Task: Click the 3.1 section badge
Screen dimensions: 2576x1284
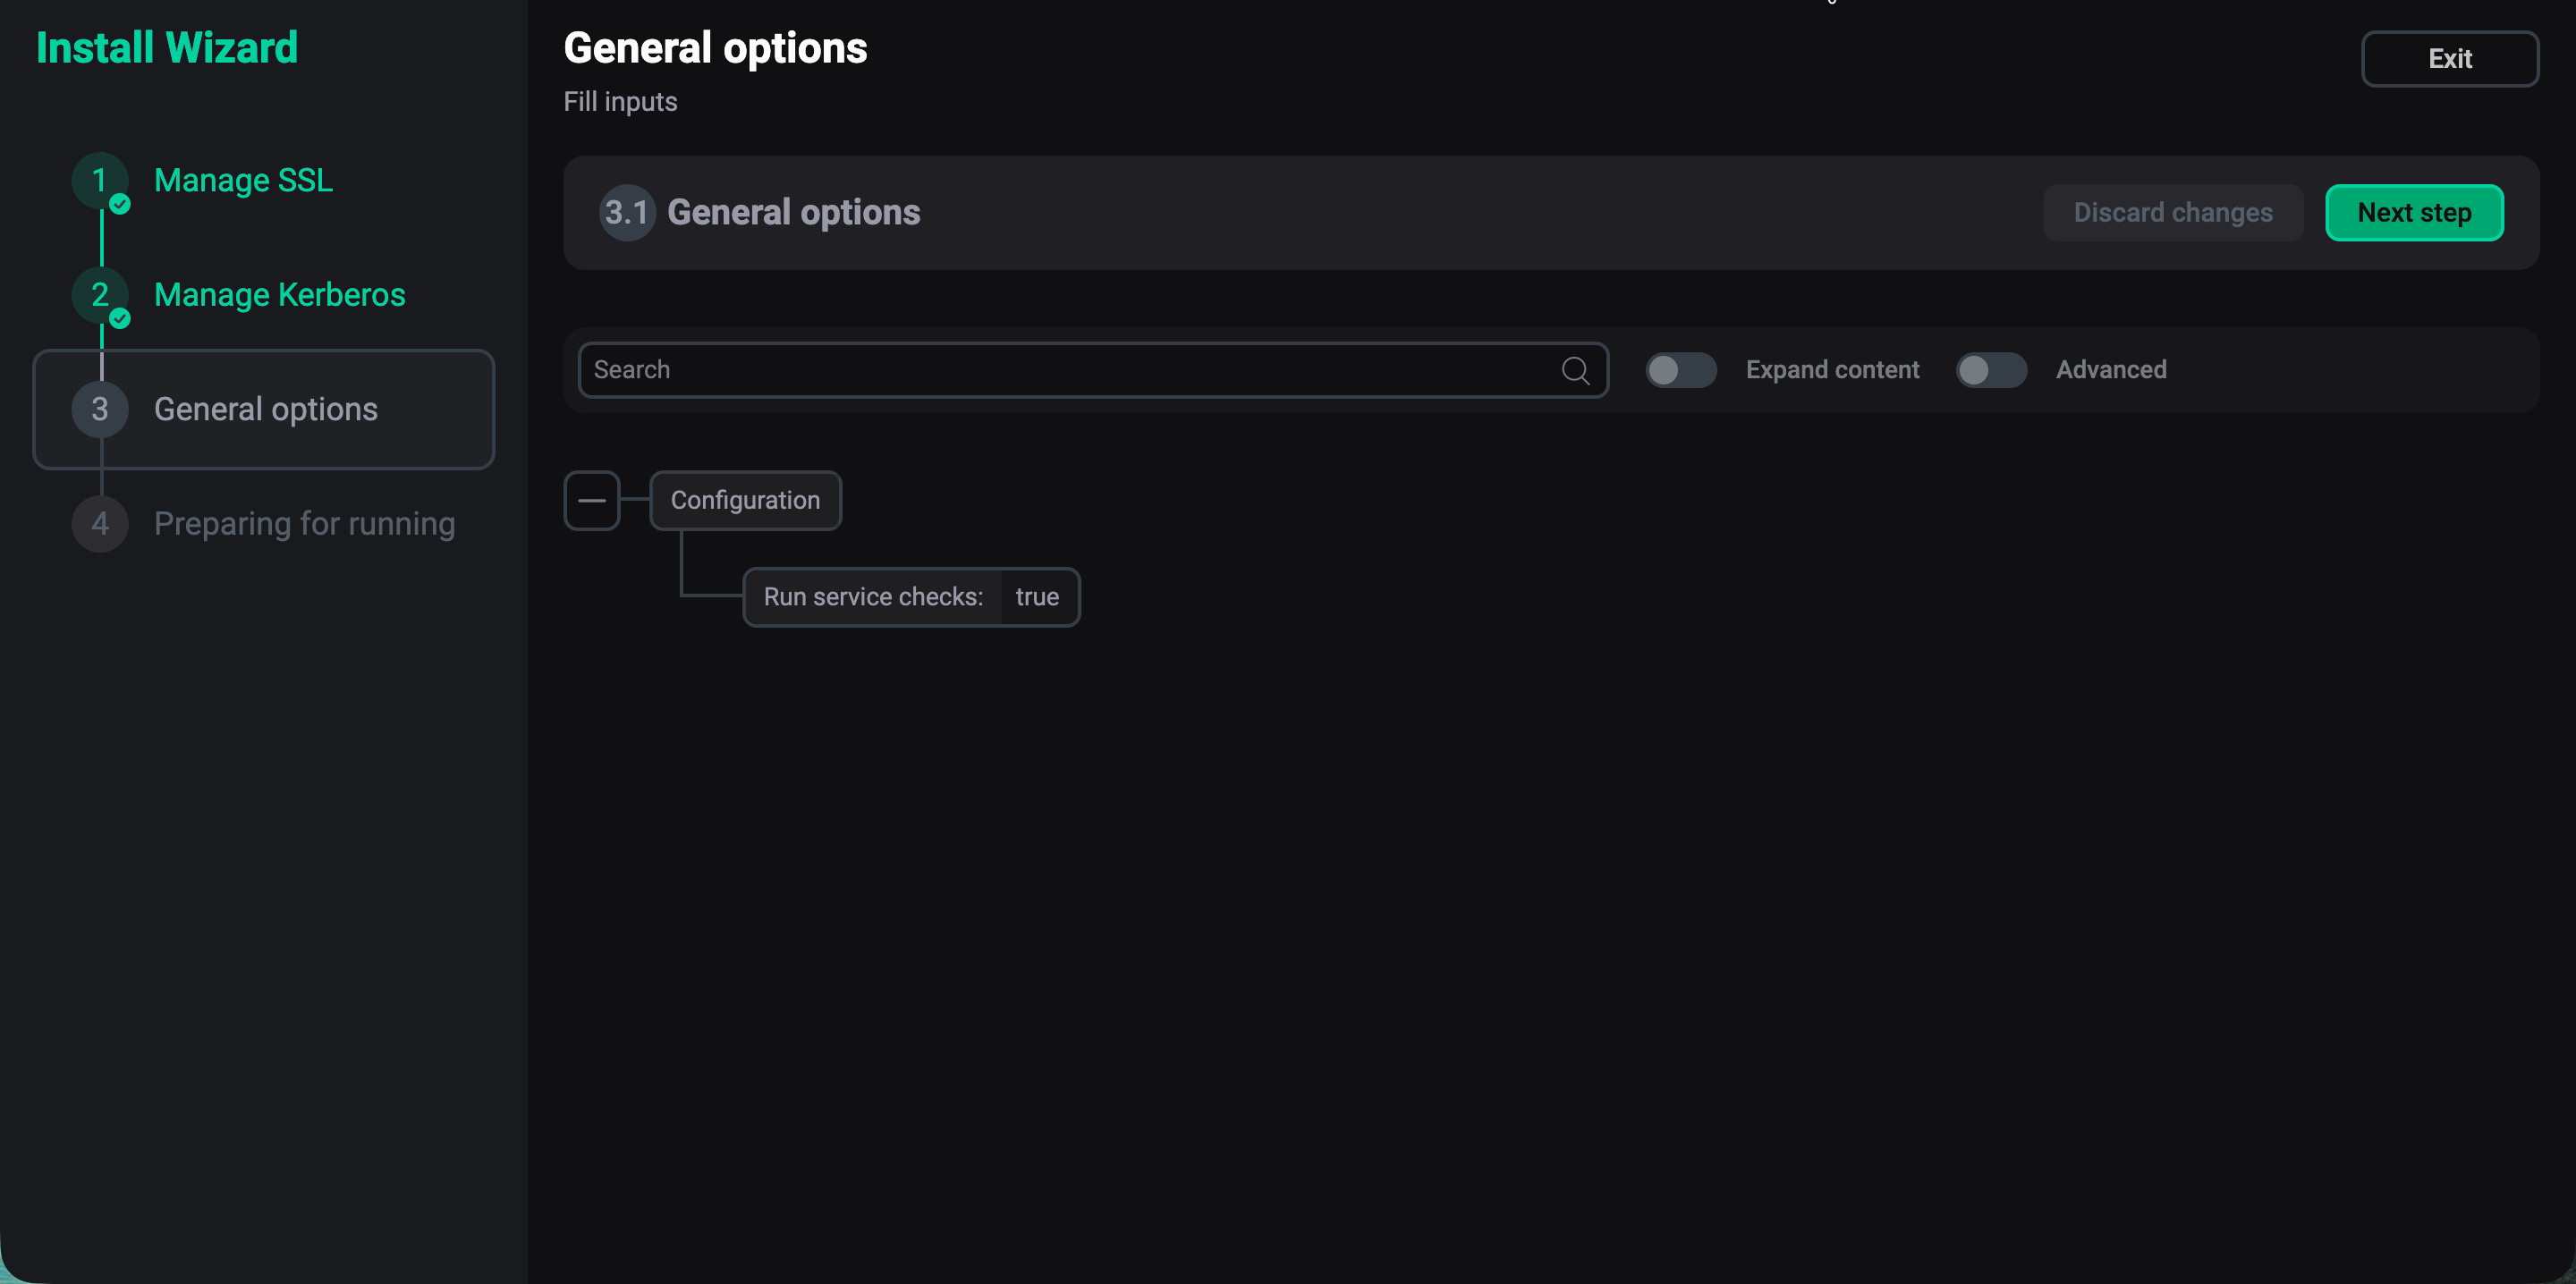Action: coord(626,212)
